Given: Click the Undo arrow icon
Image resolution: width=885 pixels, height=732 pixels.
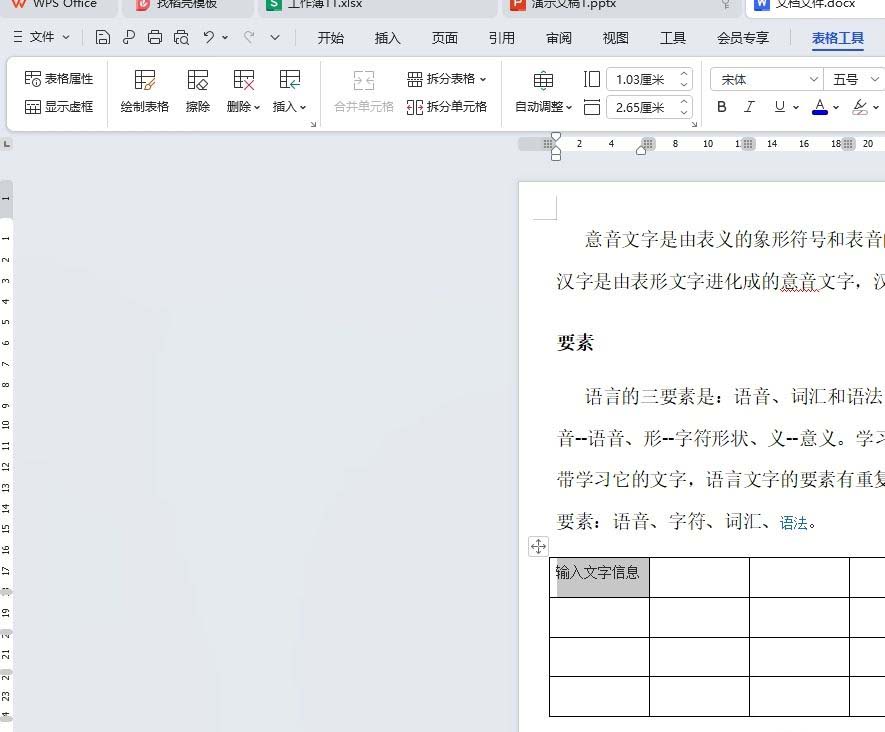Looking at the screenshot, I should coord(209,38).
